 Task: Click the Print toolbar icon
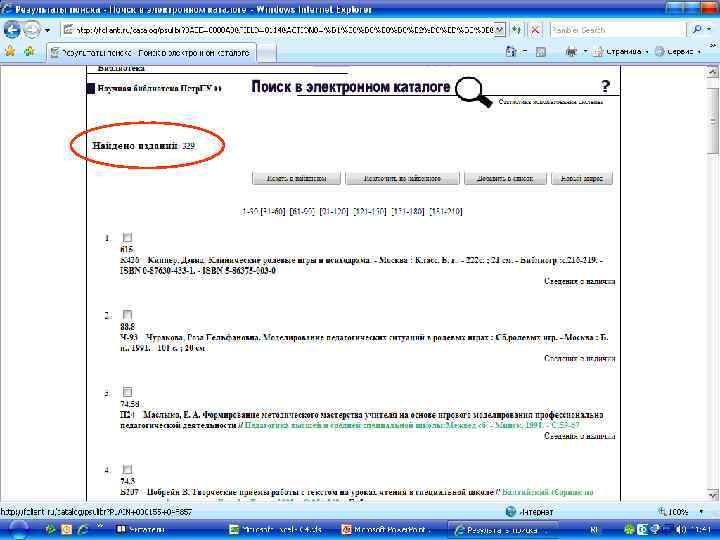571,52
